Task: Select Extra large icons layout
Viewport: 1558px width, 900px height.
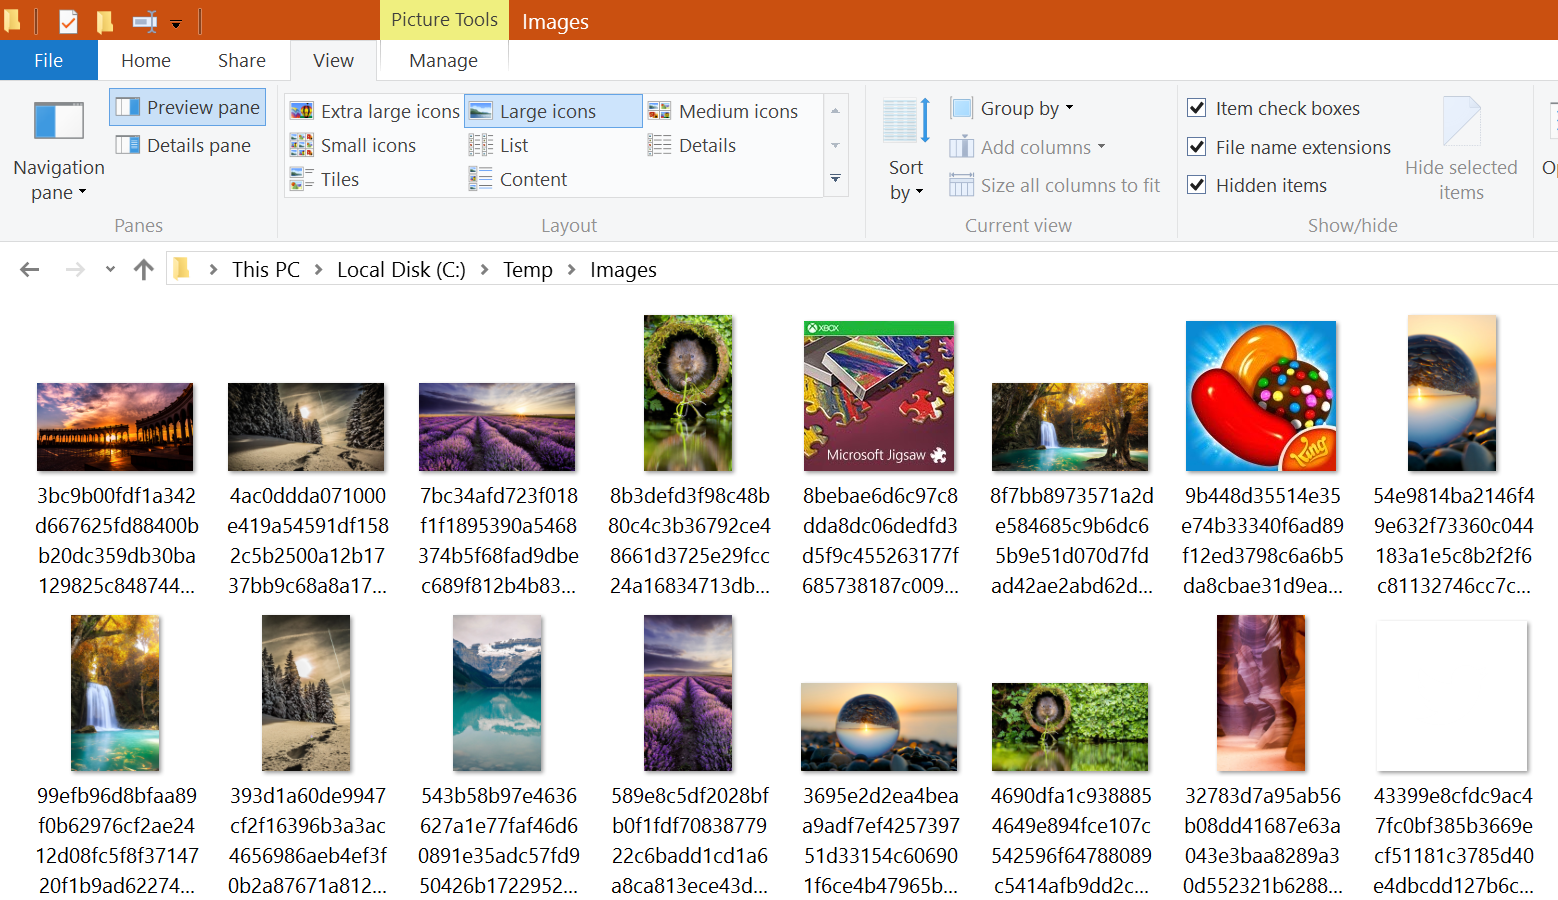Action: (375, 111)
